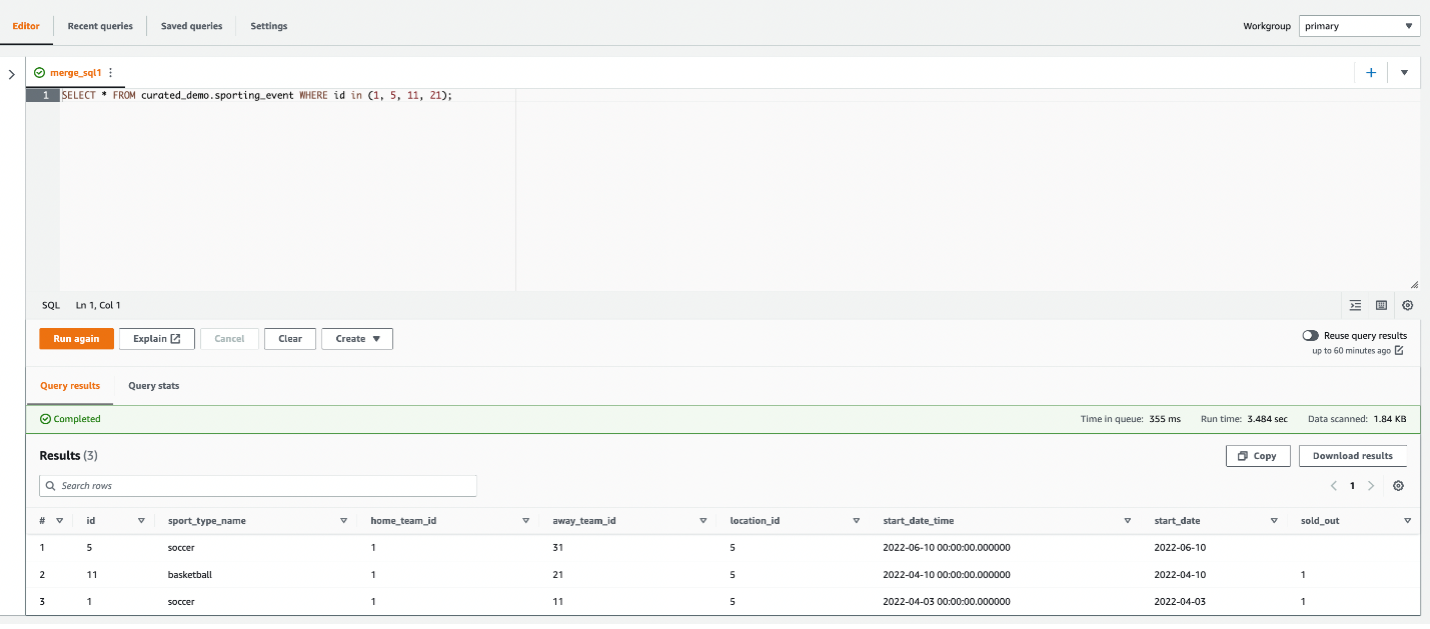The image size is (1430, 629).
Task: Sort by sport_type_name column arrow
Action: click(x=344, y=521)
